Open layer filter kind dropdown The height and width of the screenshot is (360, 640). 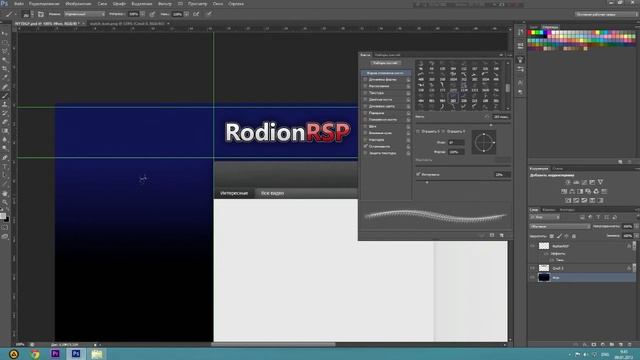[x=544, y=218]
